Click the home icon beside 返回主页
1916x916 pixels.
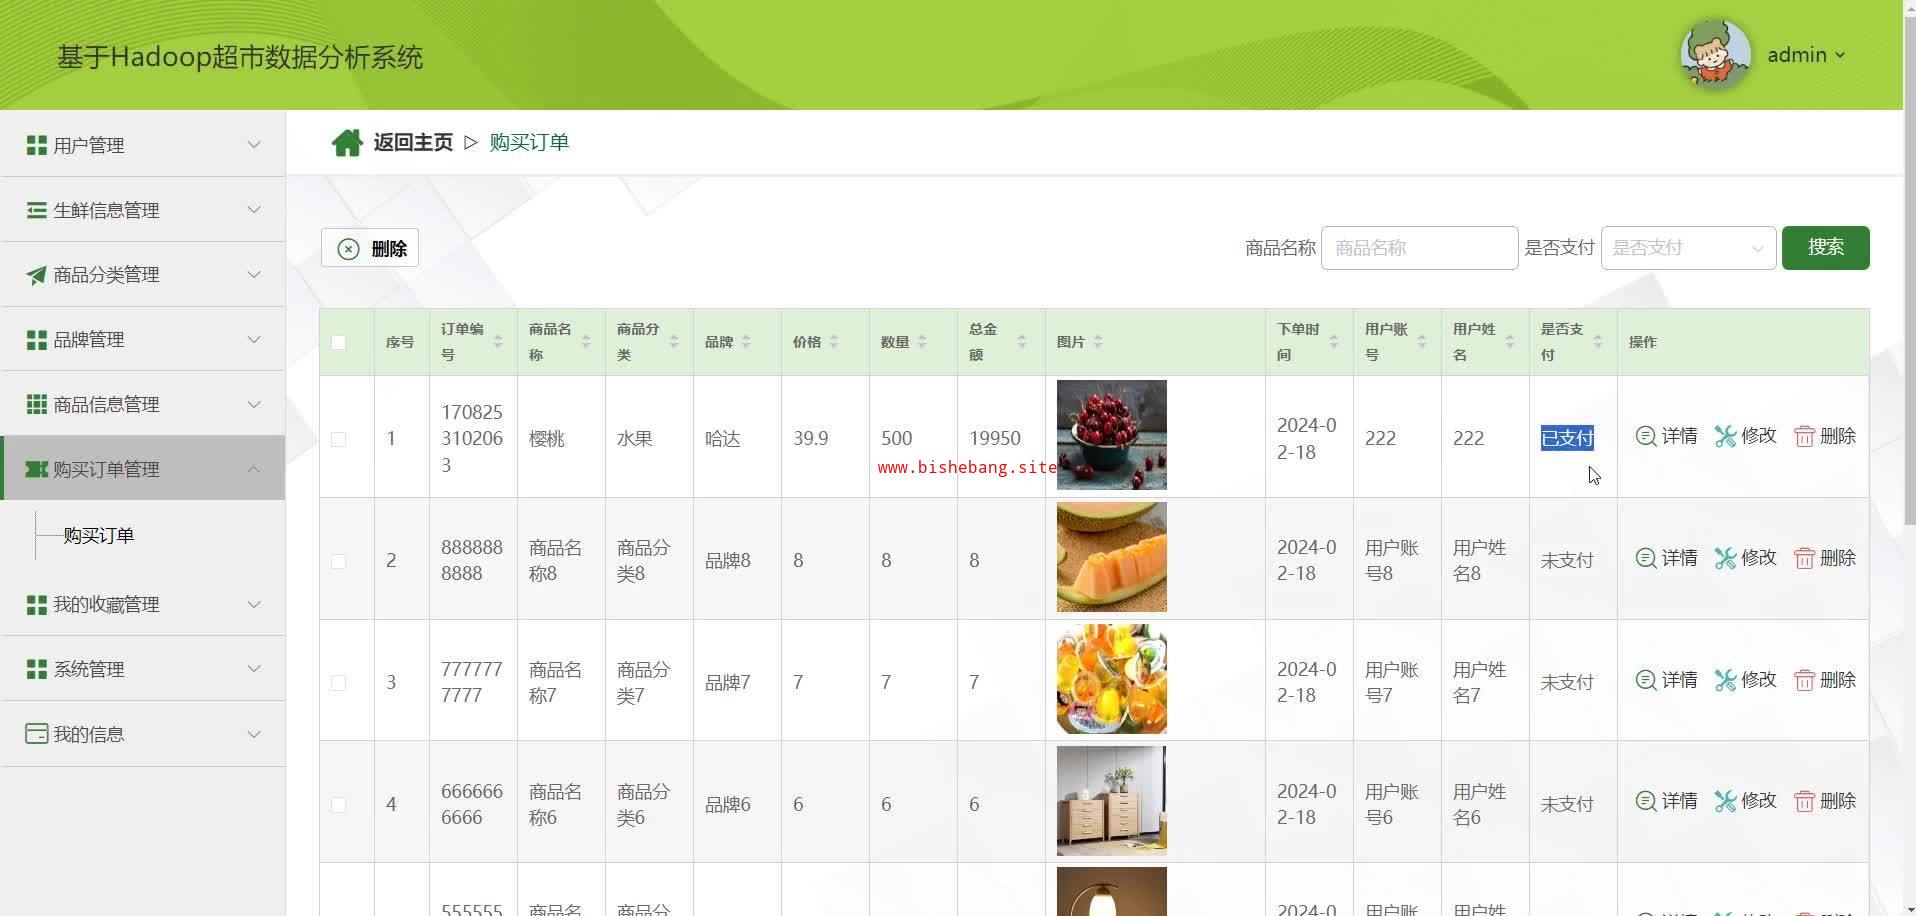point(347,143)
